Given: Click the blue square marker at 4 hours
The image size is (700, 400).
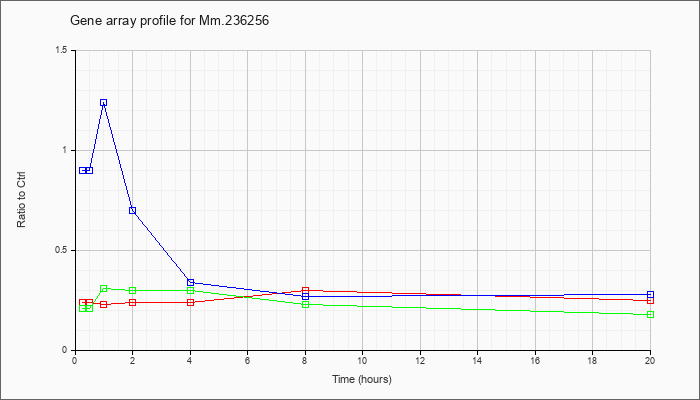Looking at the screenshot, I should (191, 282).
